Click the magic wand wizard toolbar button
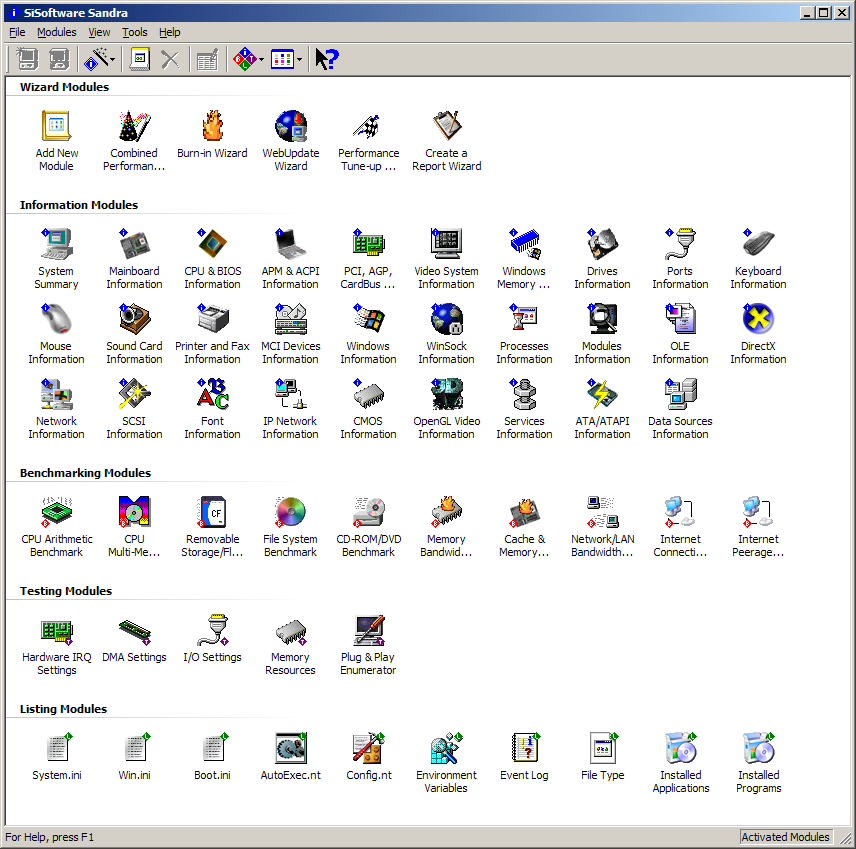This screenshot has height=849, width=856. [x=96, y=59]
